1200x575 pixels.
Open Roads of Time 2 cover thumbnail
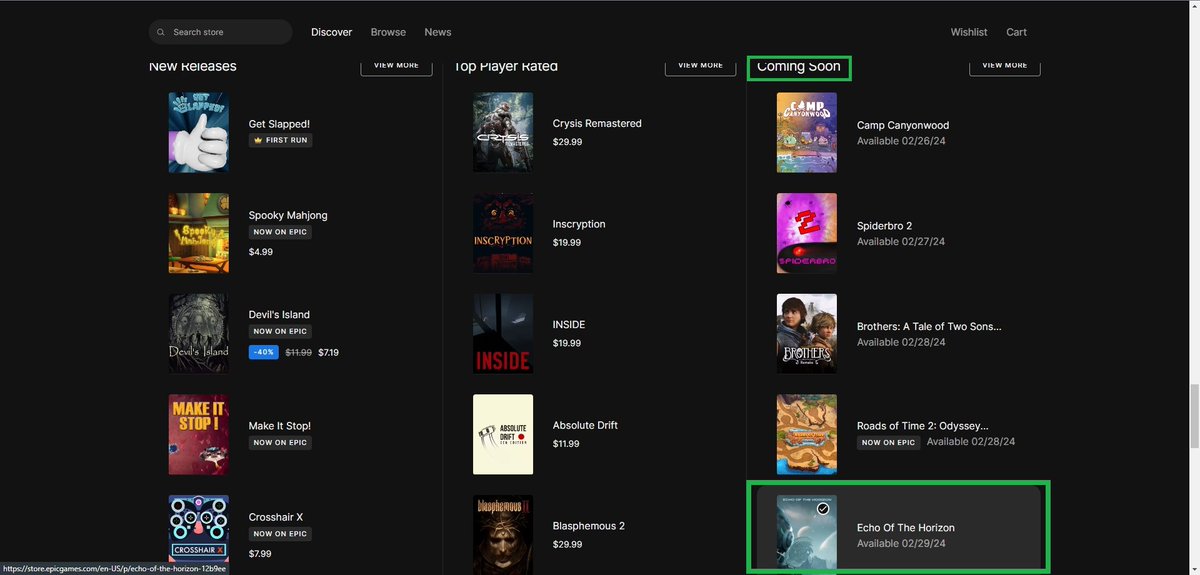807,434
